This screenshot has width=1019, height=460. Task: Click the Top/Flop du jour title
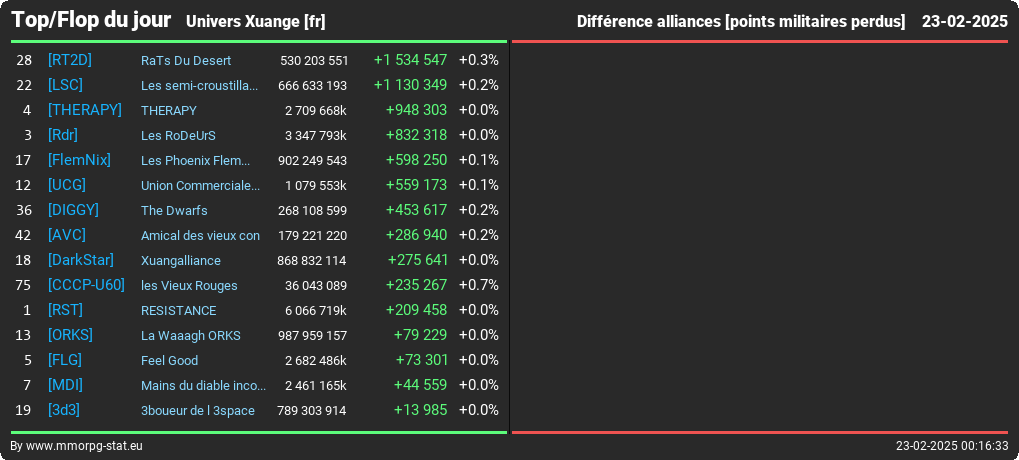pyautogui.click(x=91, y=20)
